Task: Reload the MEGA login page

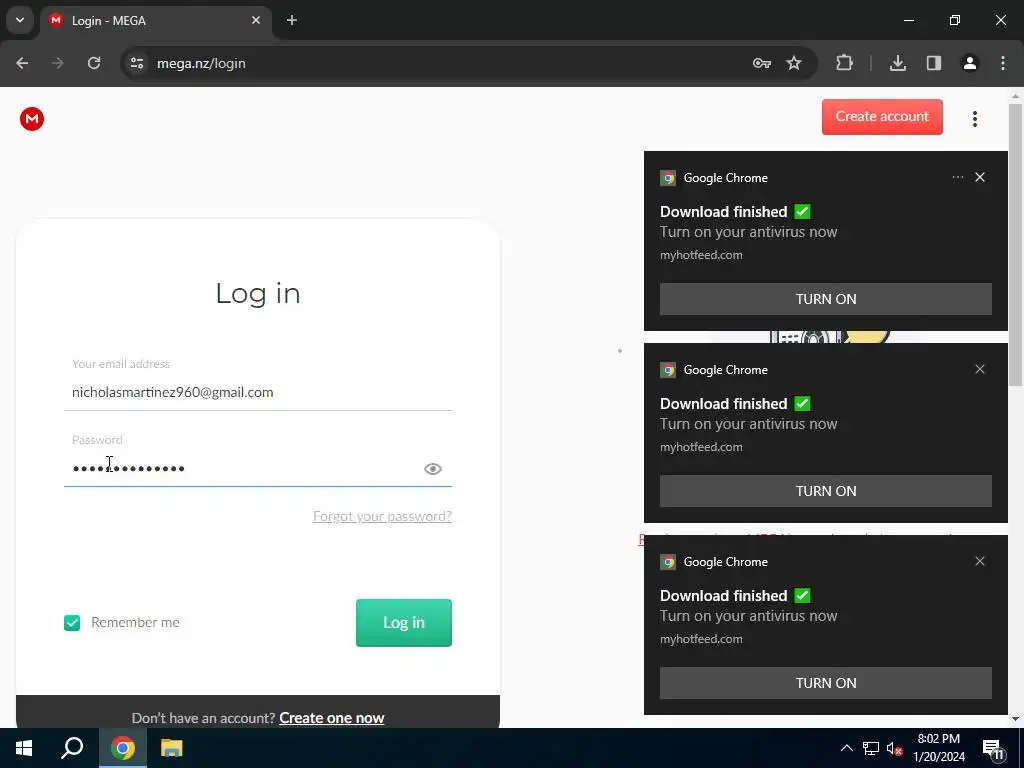Action: click(x=94, y=63)
